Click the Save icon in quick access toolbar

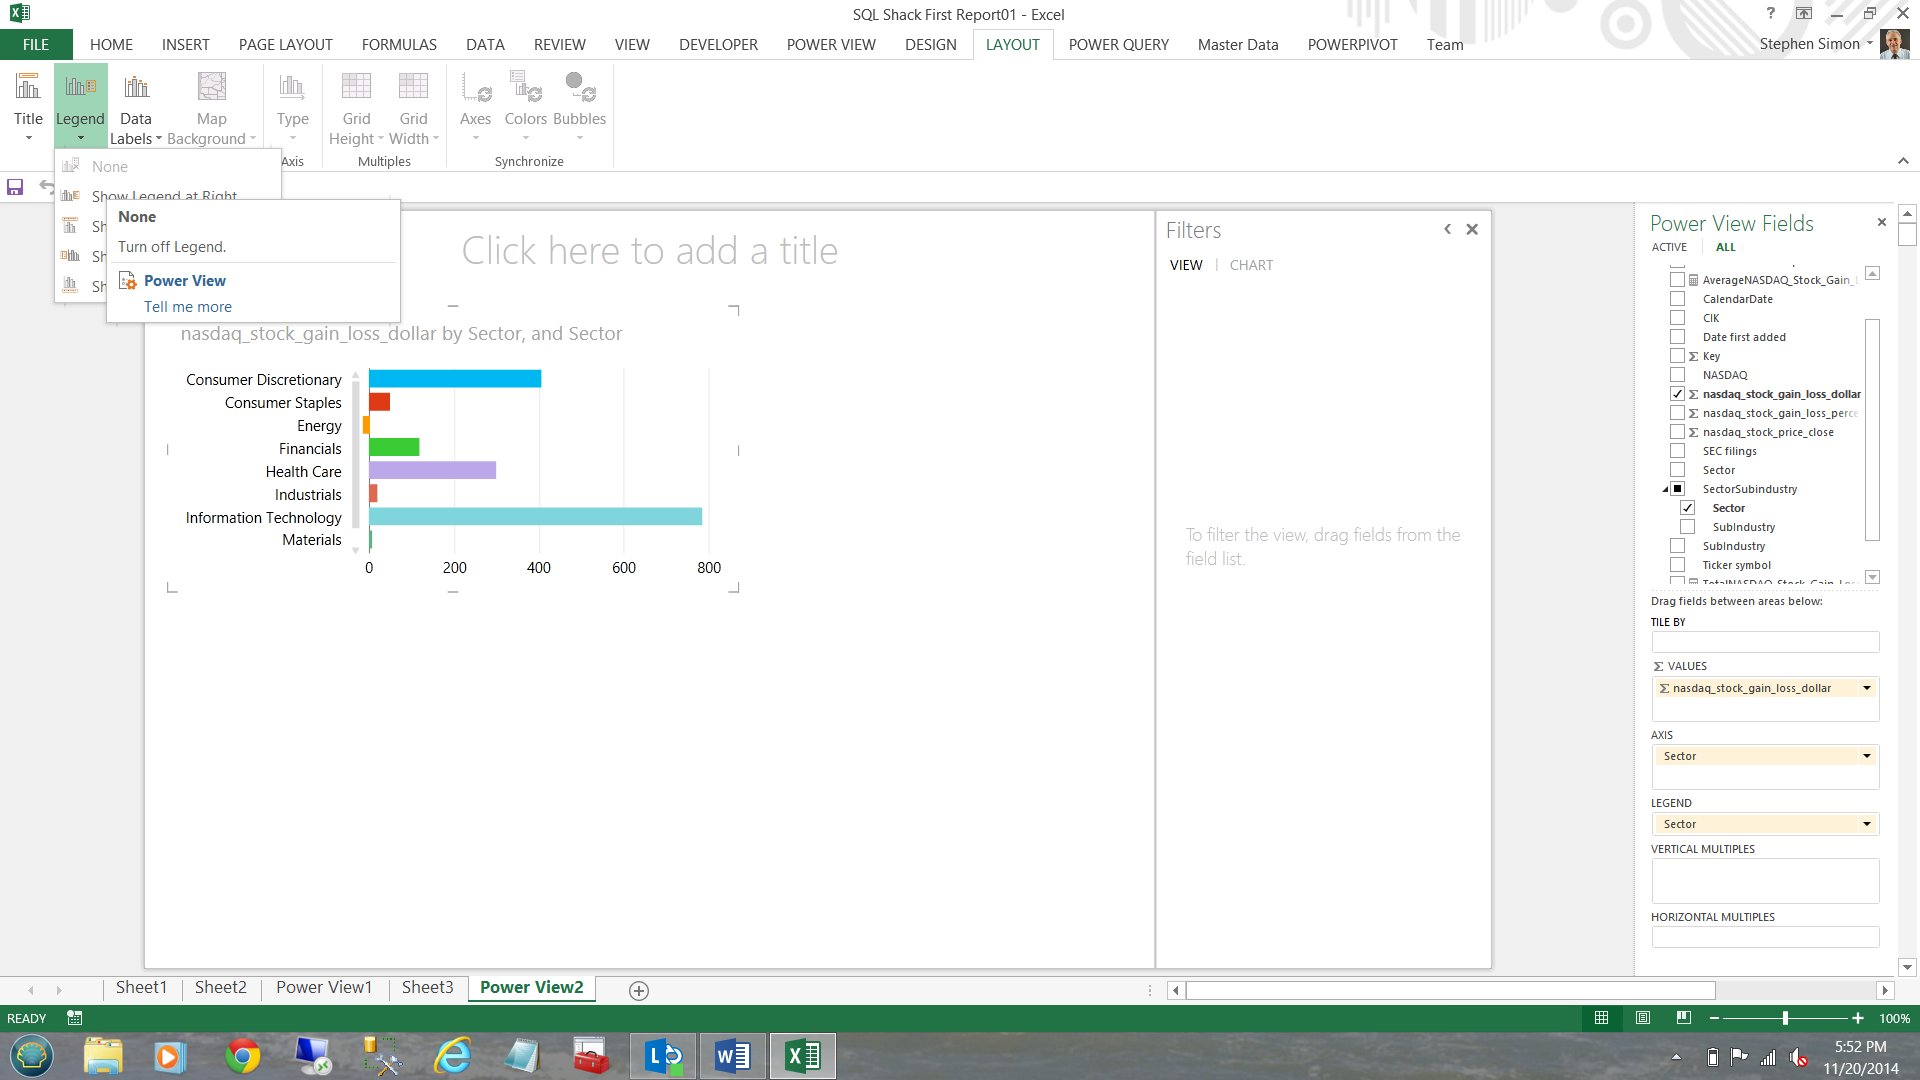click(15, 187)
